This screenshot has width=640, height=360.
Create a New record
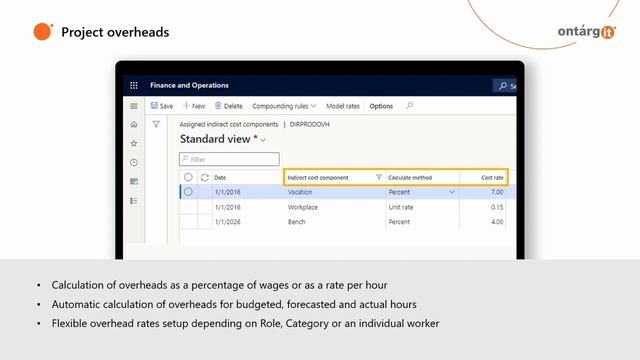pyautogui.click(x=194, y=106)
